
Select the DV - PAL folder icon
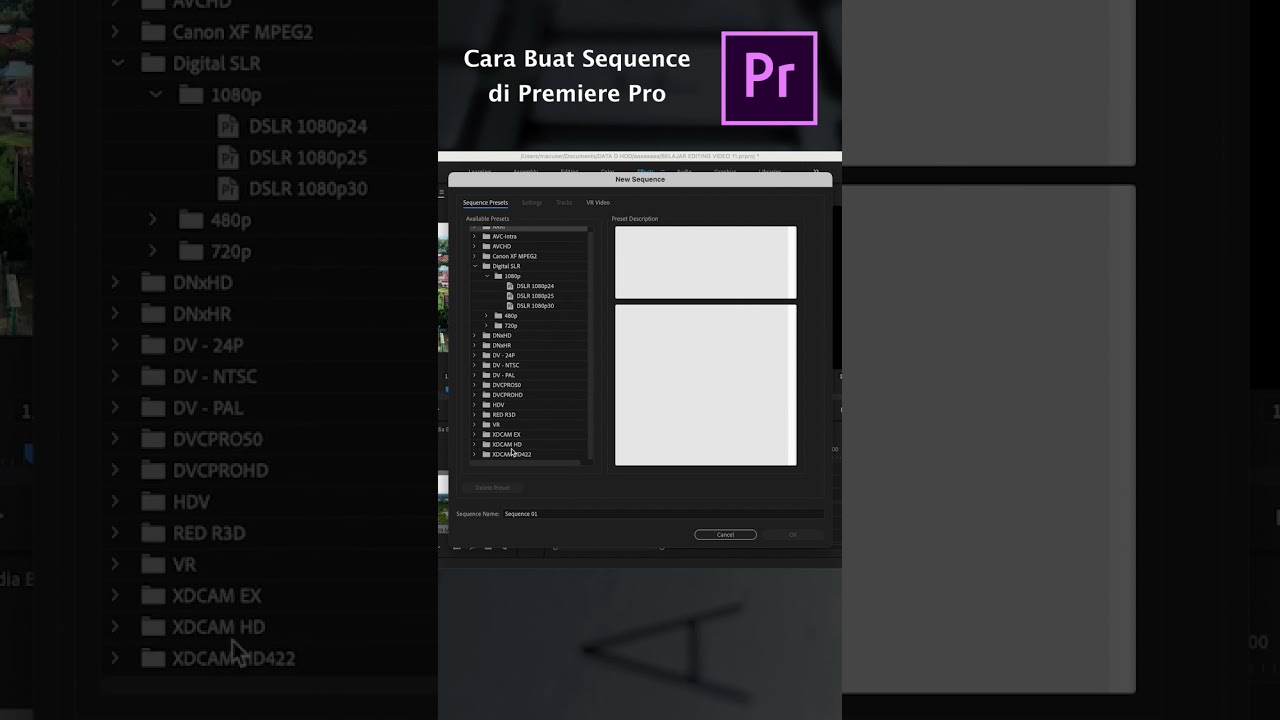click(x=486, y=375)
